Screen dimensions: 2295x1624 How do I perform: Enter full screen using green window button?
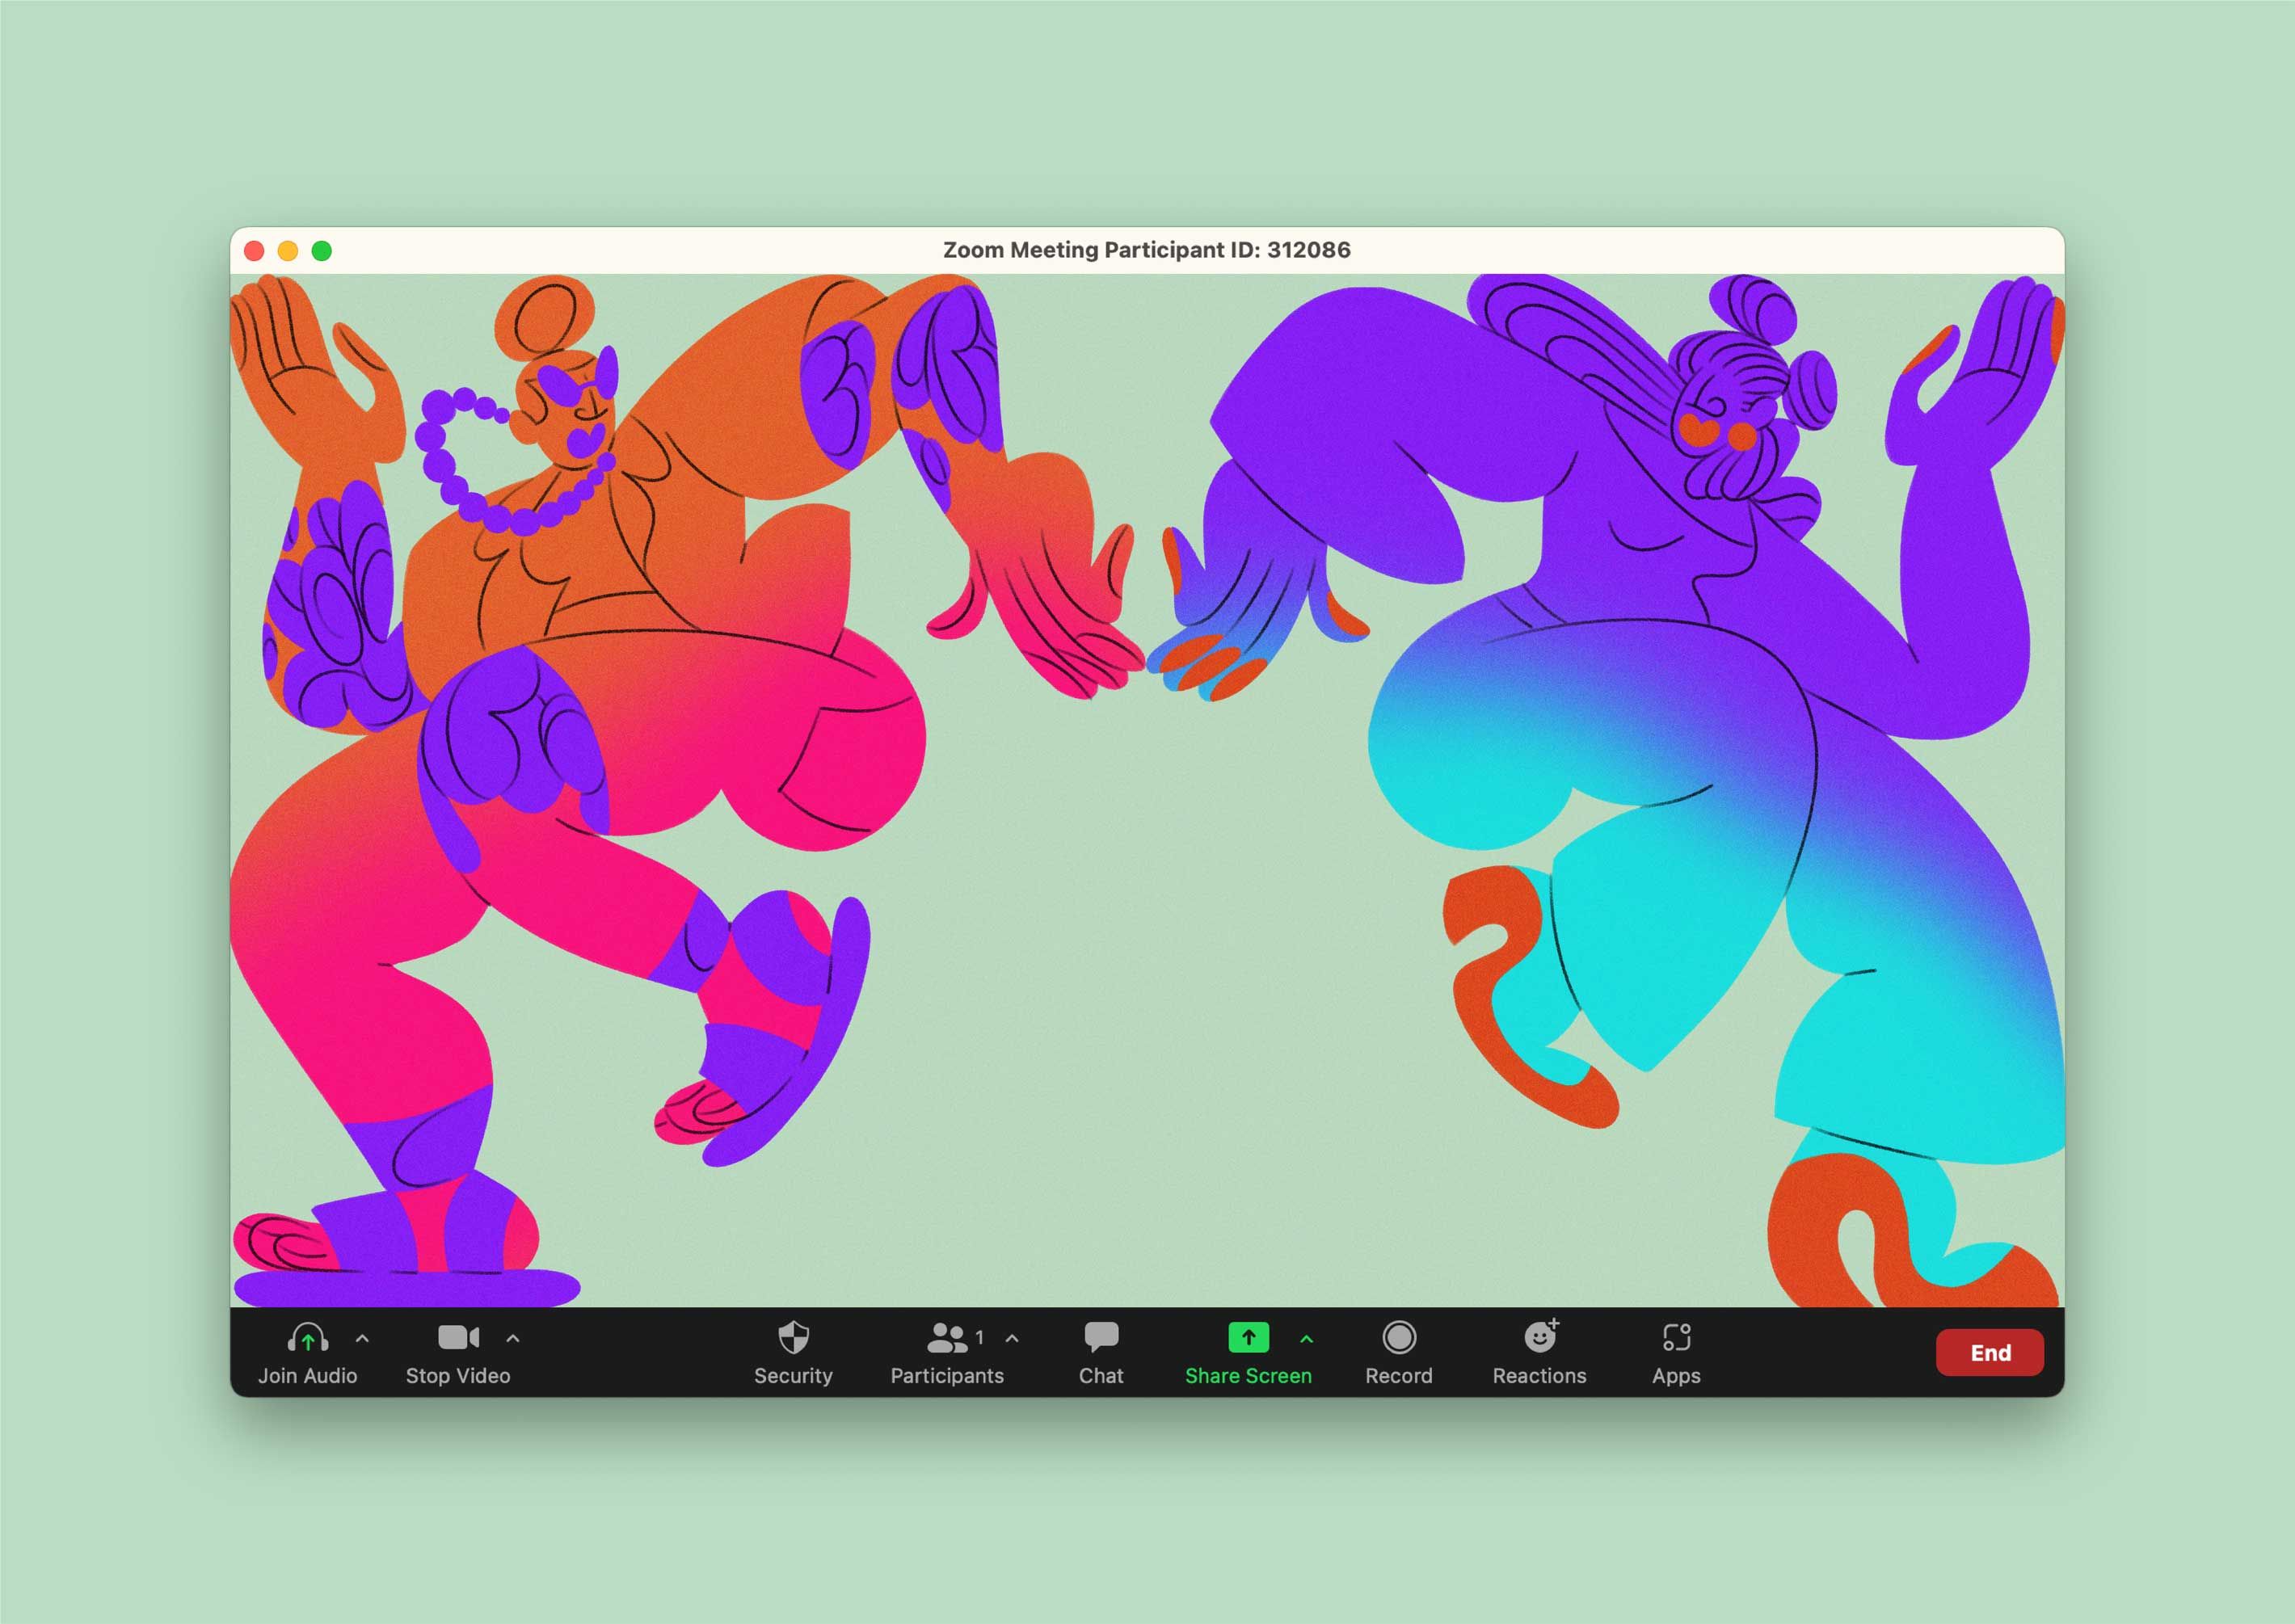[x=322, y=251]
